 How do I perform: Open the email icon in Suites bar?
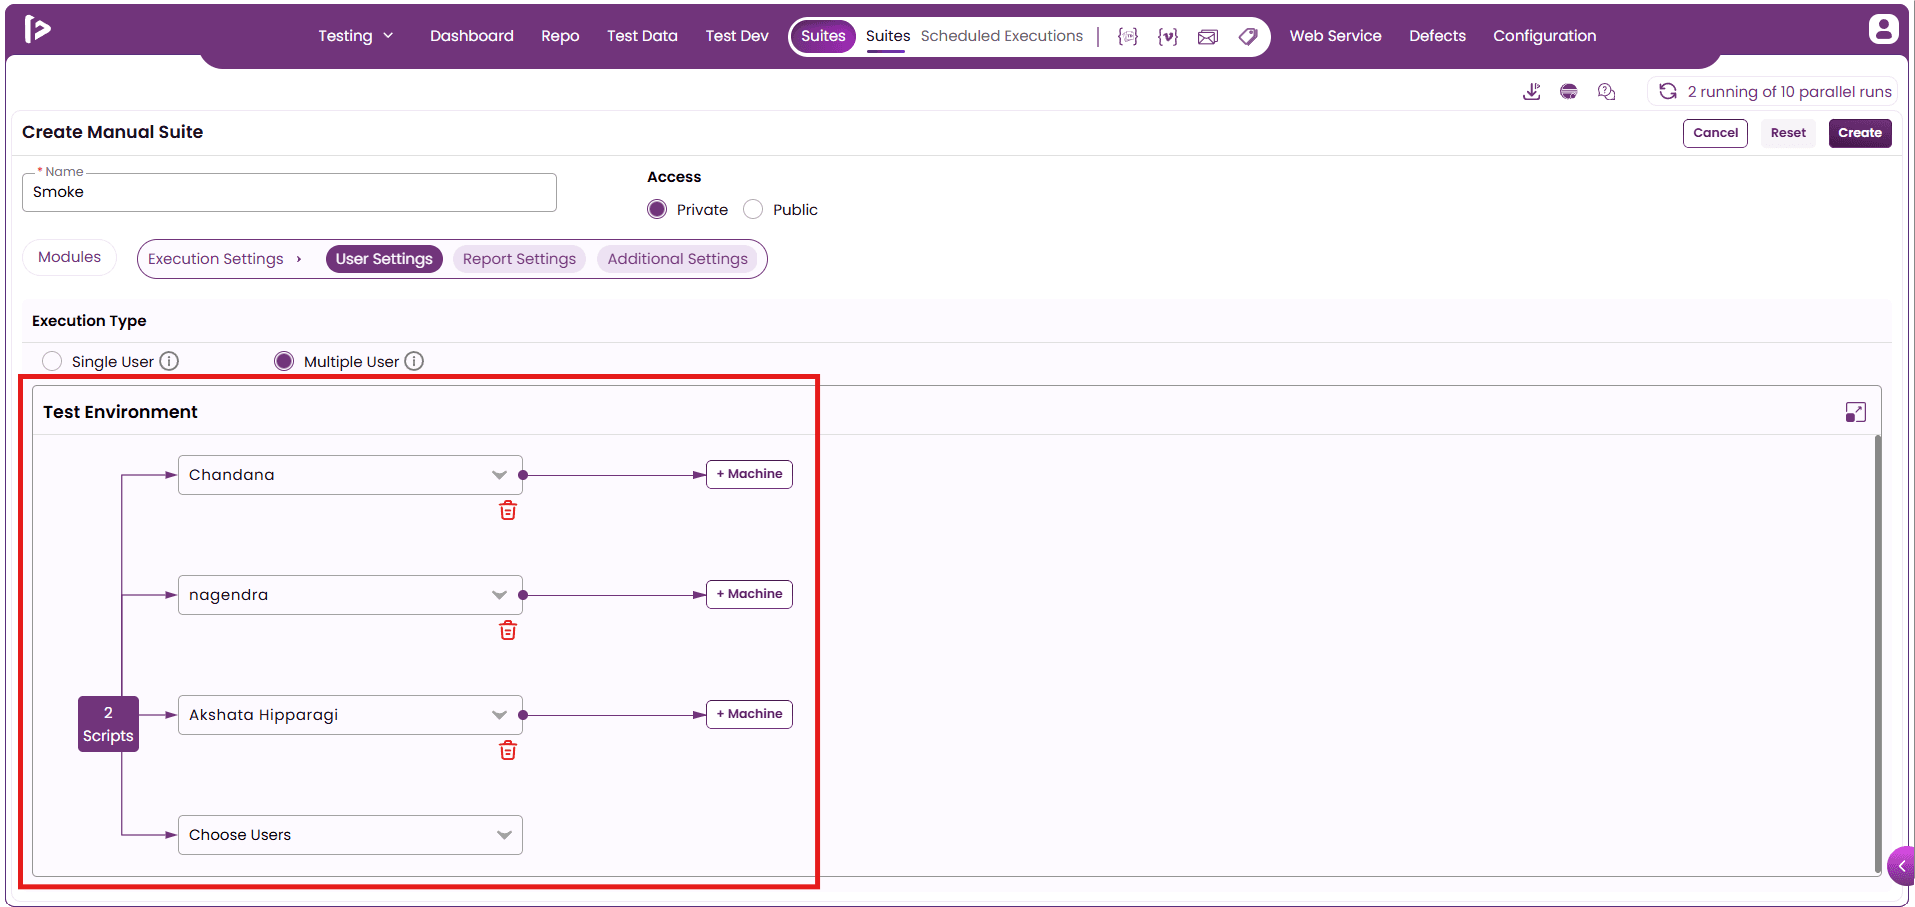1207,37
